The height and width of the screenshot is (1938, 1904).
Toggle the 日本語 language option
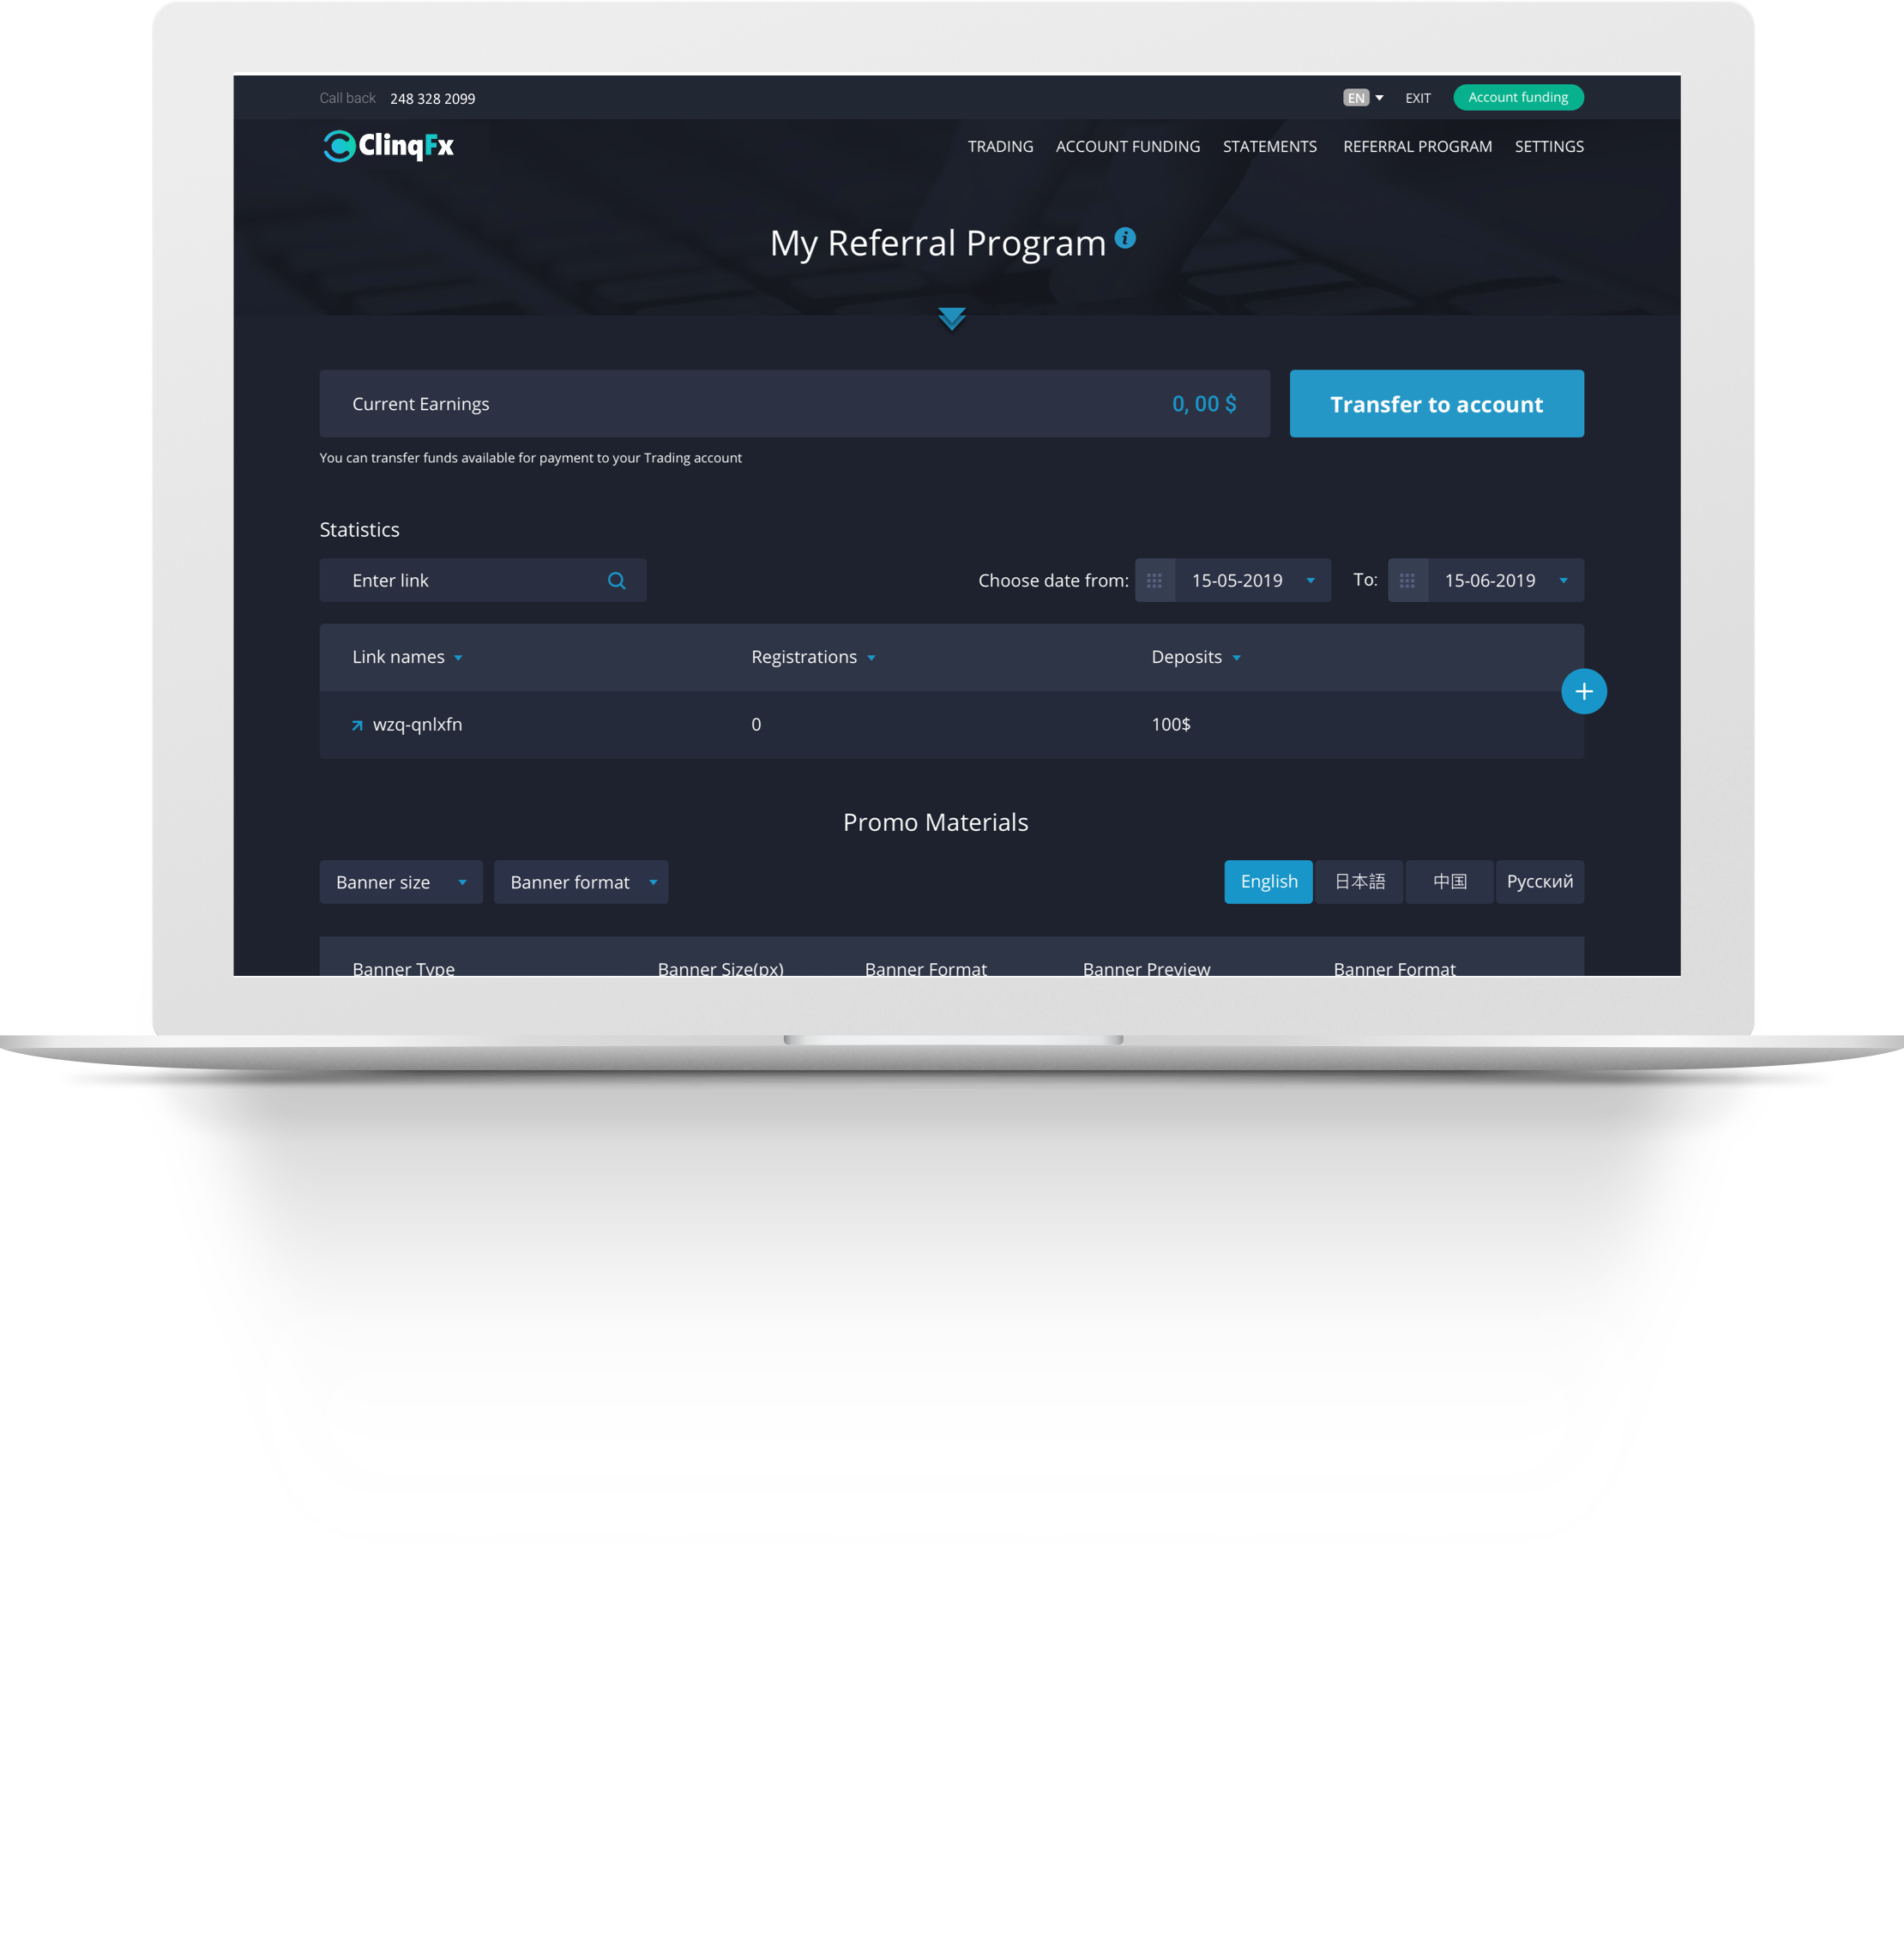coord(1359,880)
